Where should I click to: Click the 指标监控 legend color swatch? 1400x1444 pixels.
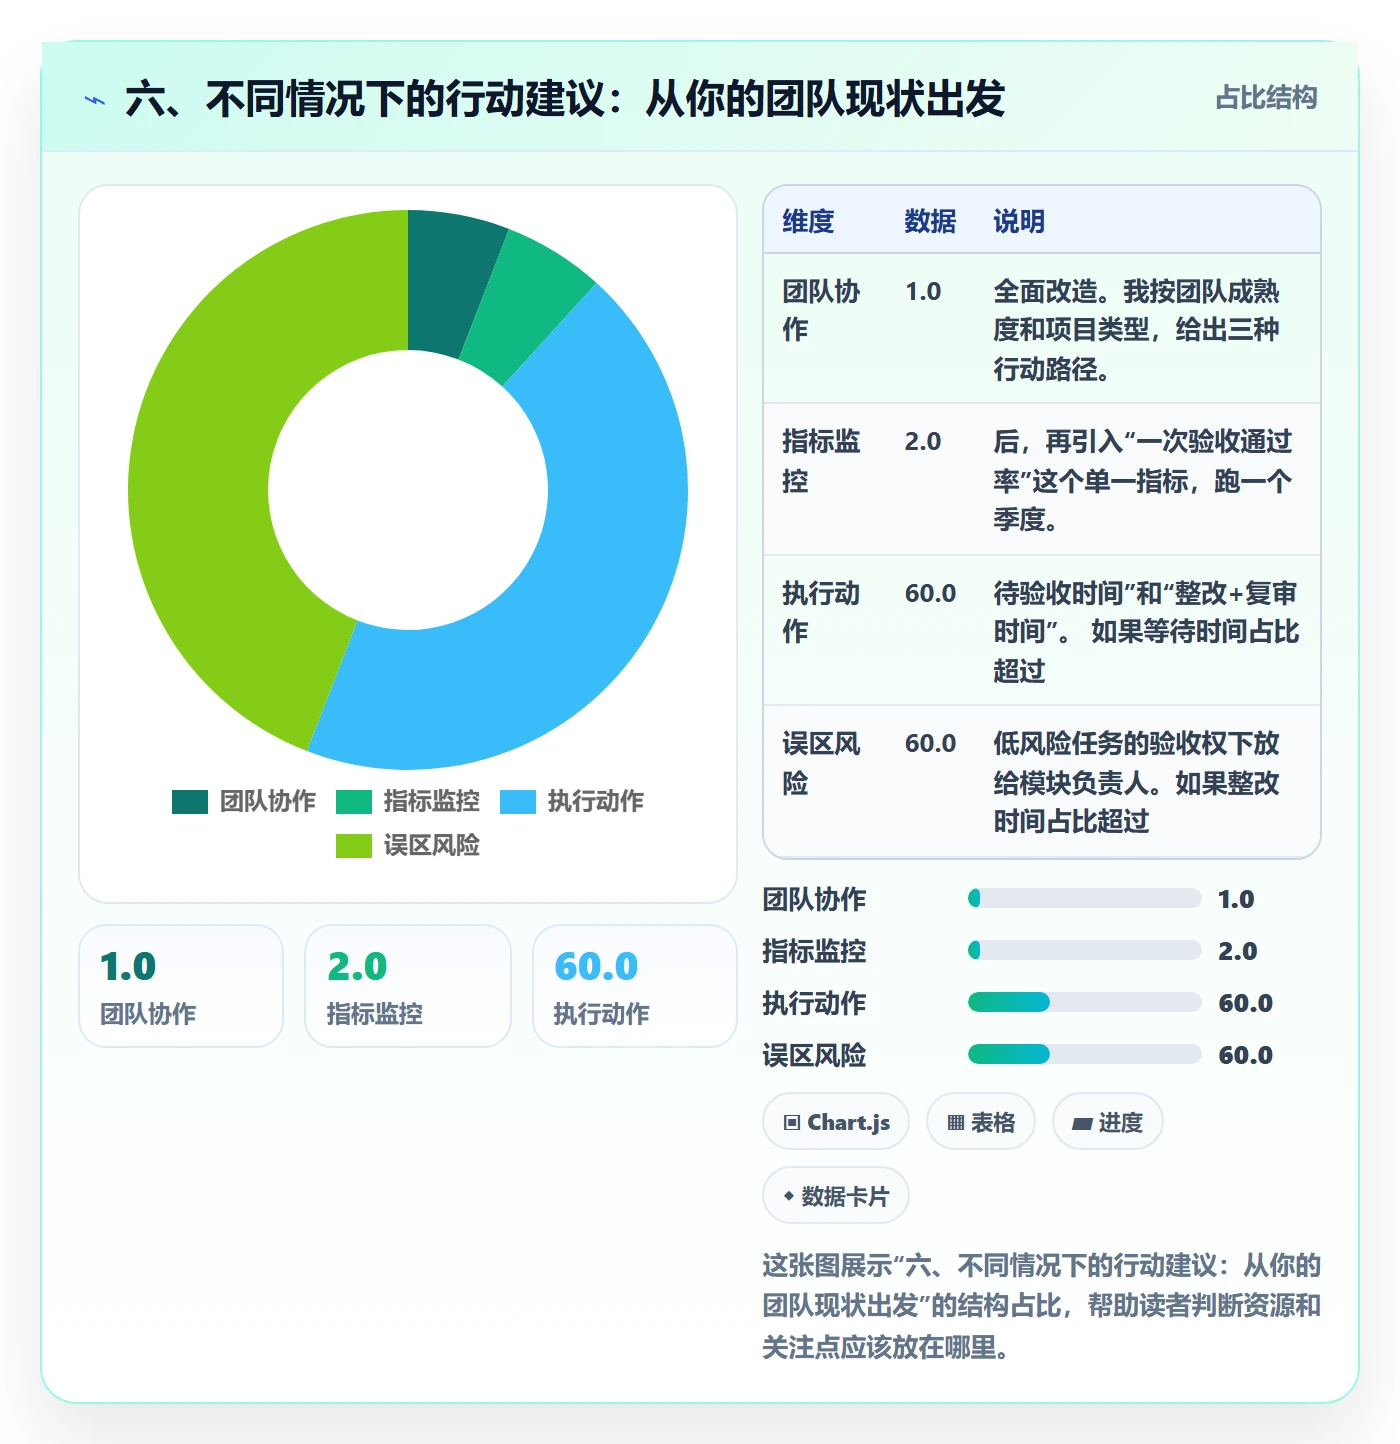[354, 802]
